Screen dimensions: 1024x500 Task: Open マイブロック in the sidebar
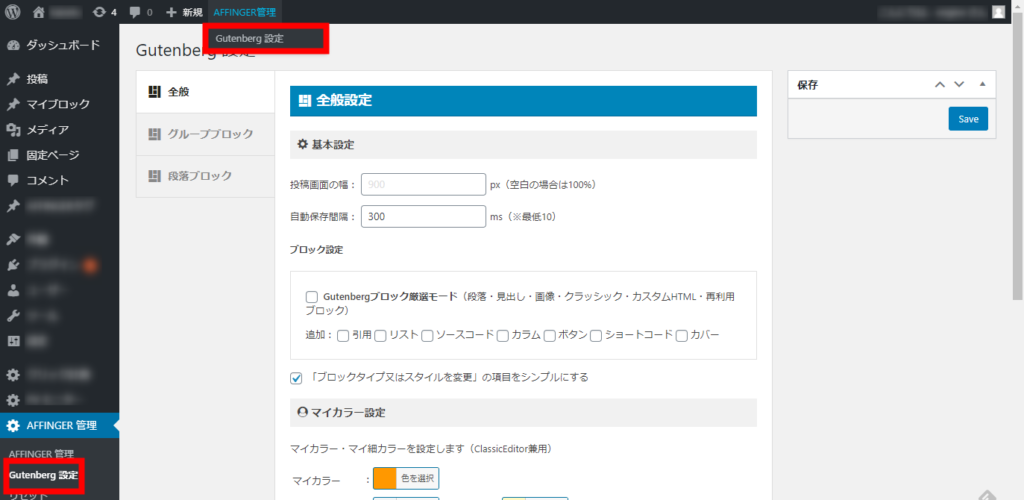coord(59,104)
